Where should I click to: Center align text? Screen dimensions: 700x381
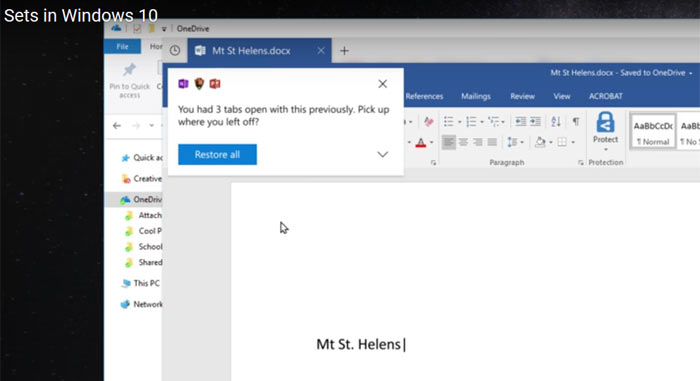coord(463,142)
